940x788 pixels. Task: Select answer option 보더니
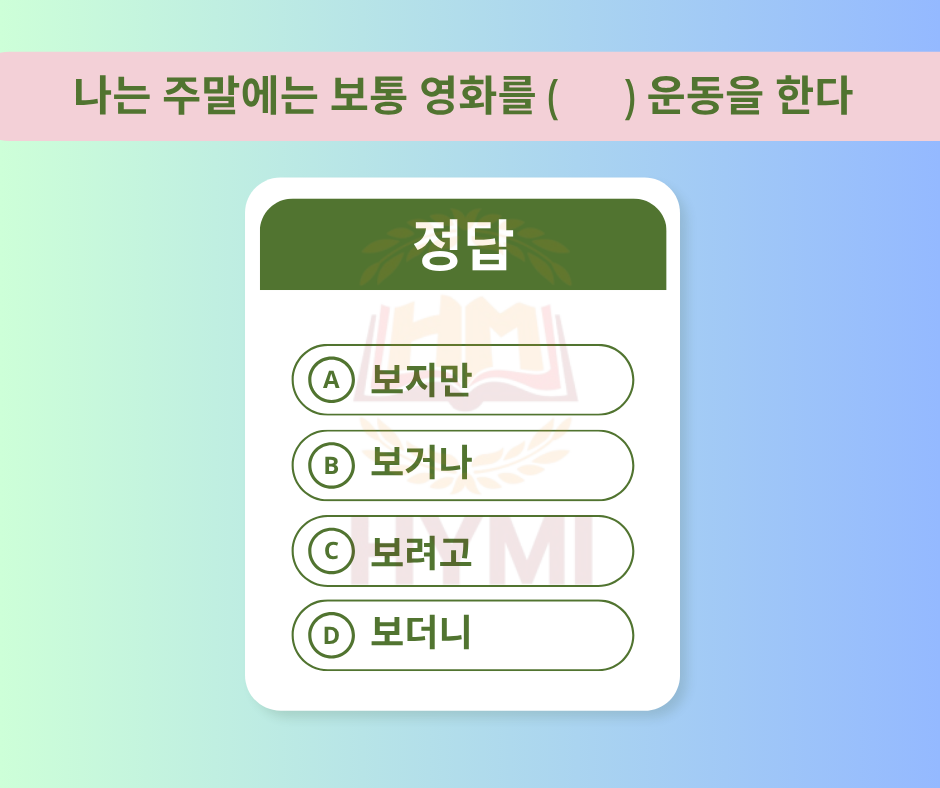(x=463, y=635)
